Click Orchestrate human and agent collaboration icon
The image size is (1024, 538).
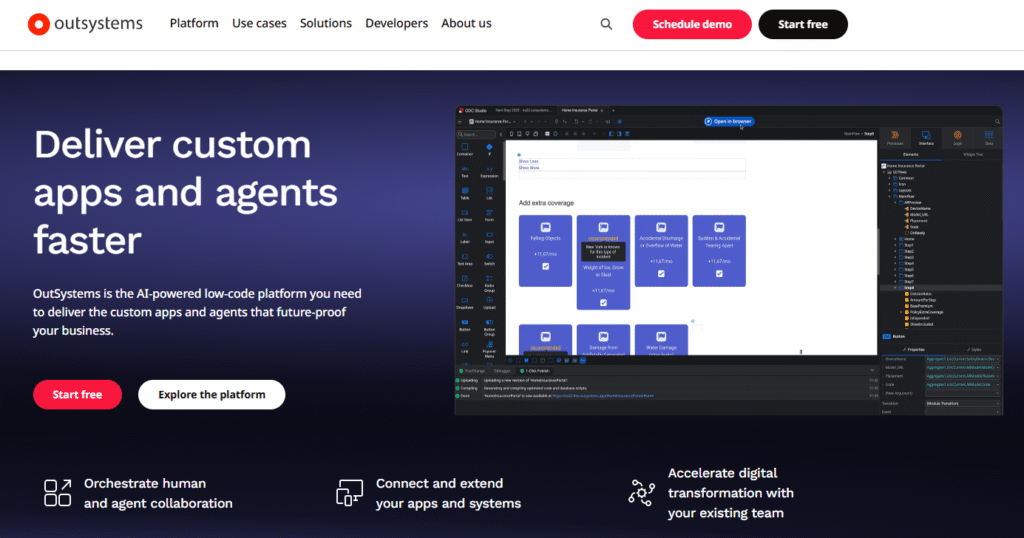(x=57, y=493)
